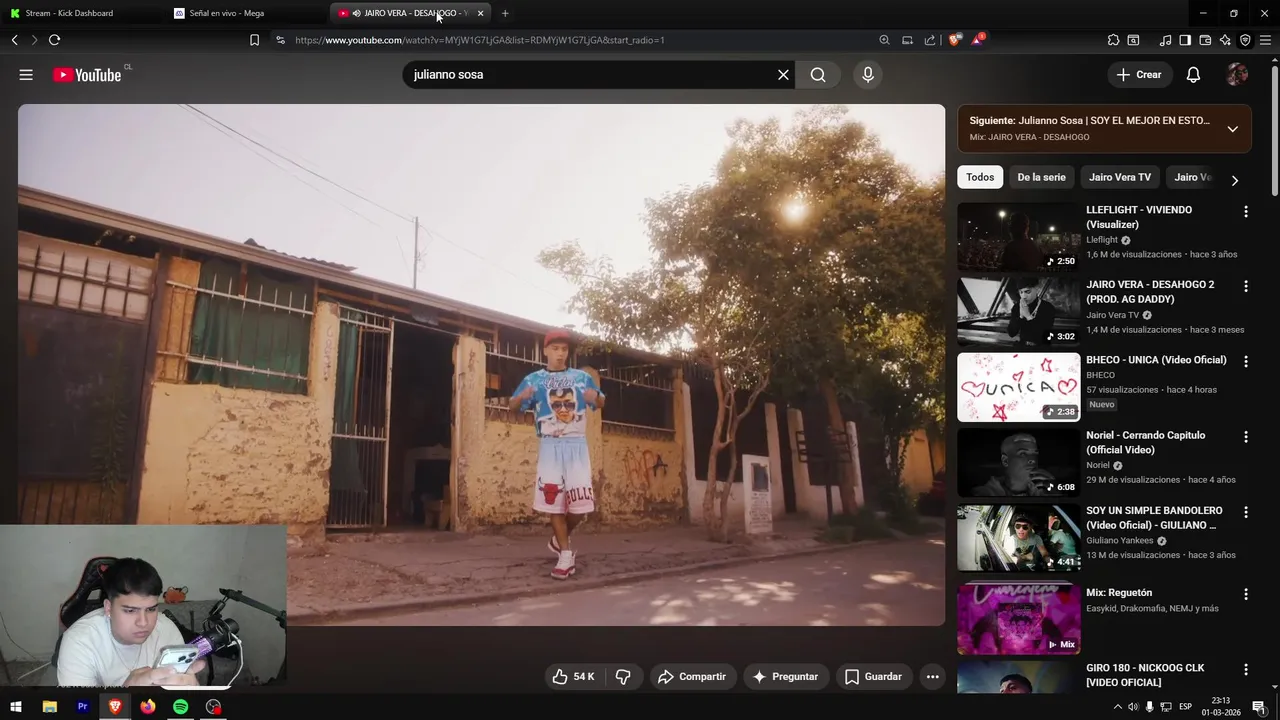The height and width of the screenshot is (720, 1280).
Task: Open Windows Start menu
Action: point(16,707)
